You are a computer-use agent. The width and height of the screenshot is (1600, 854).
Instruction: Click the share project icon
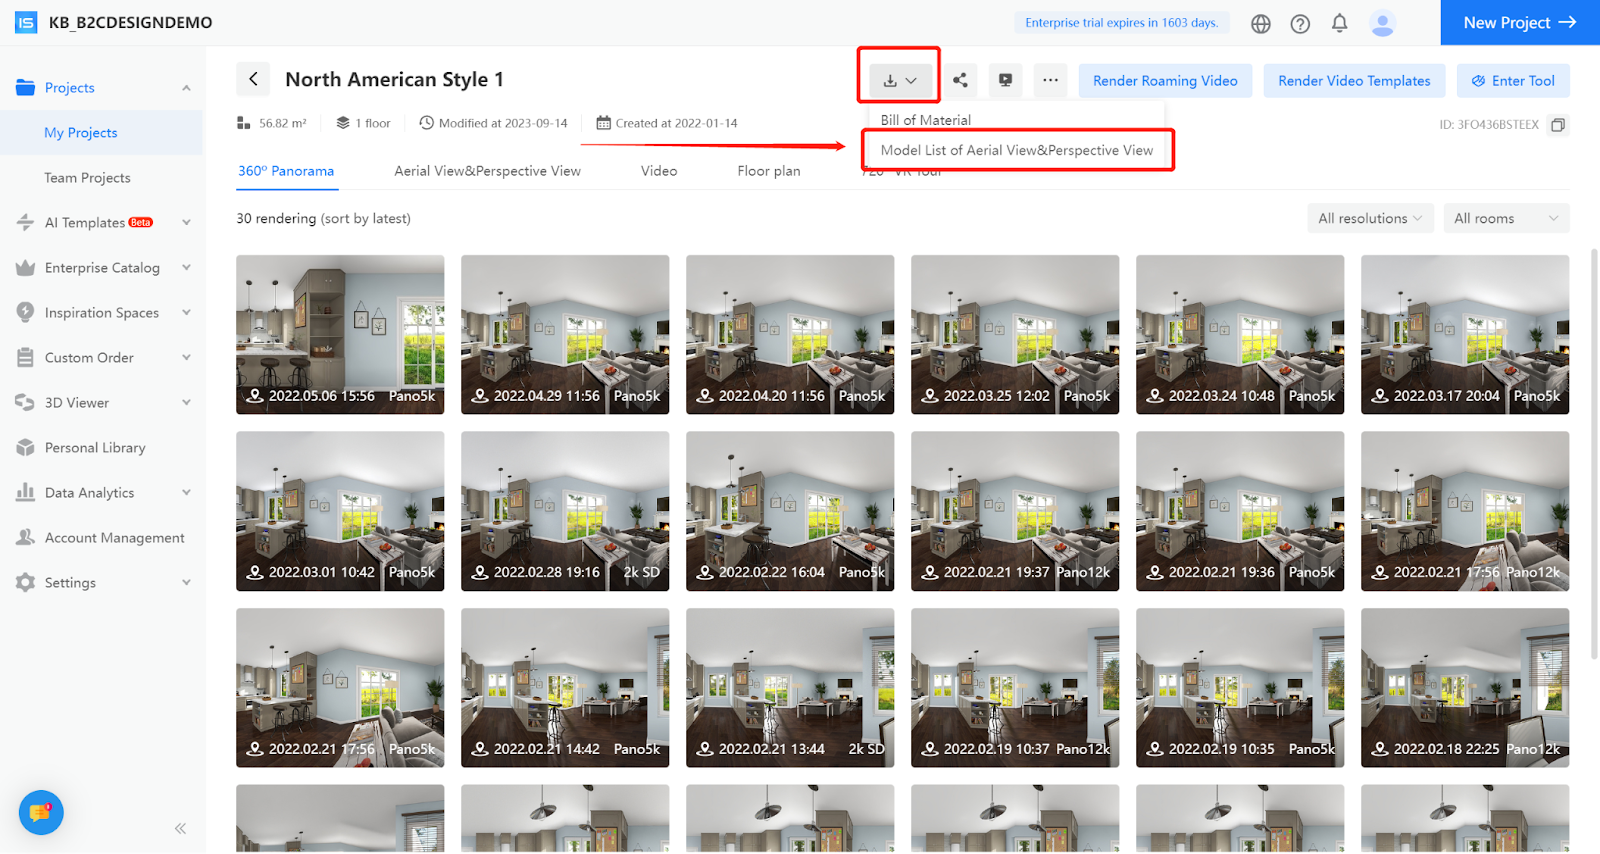pyautogui.click(x=960, y=81)
